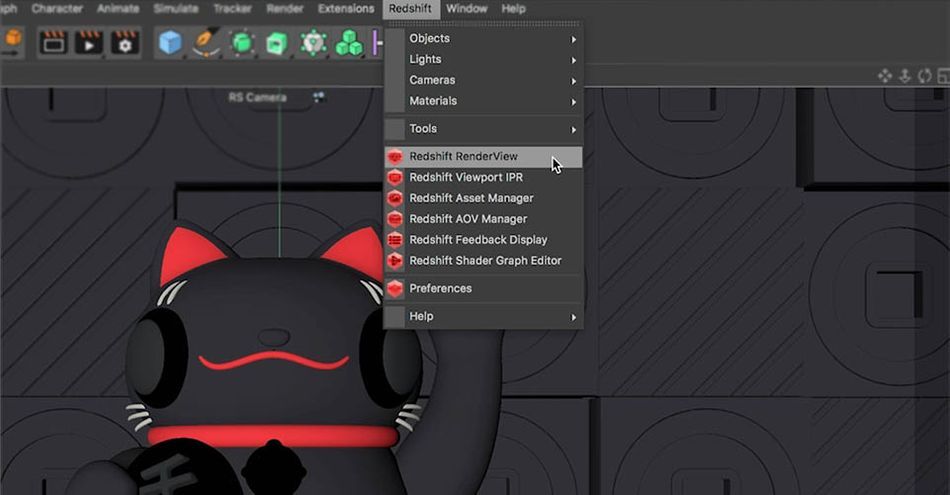Open the Help menu in menu bar
This screenshot has width=950, height=495.
click(x=513, y=9)
